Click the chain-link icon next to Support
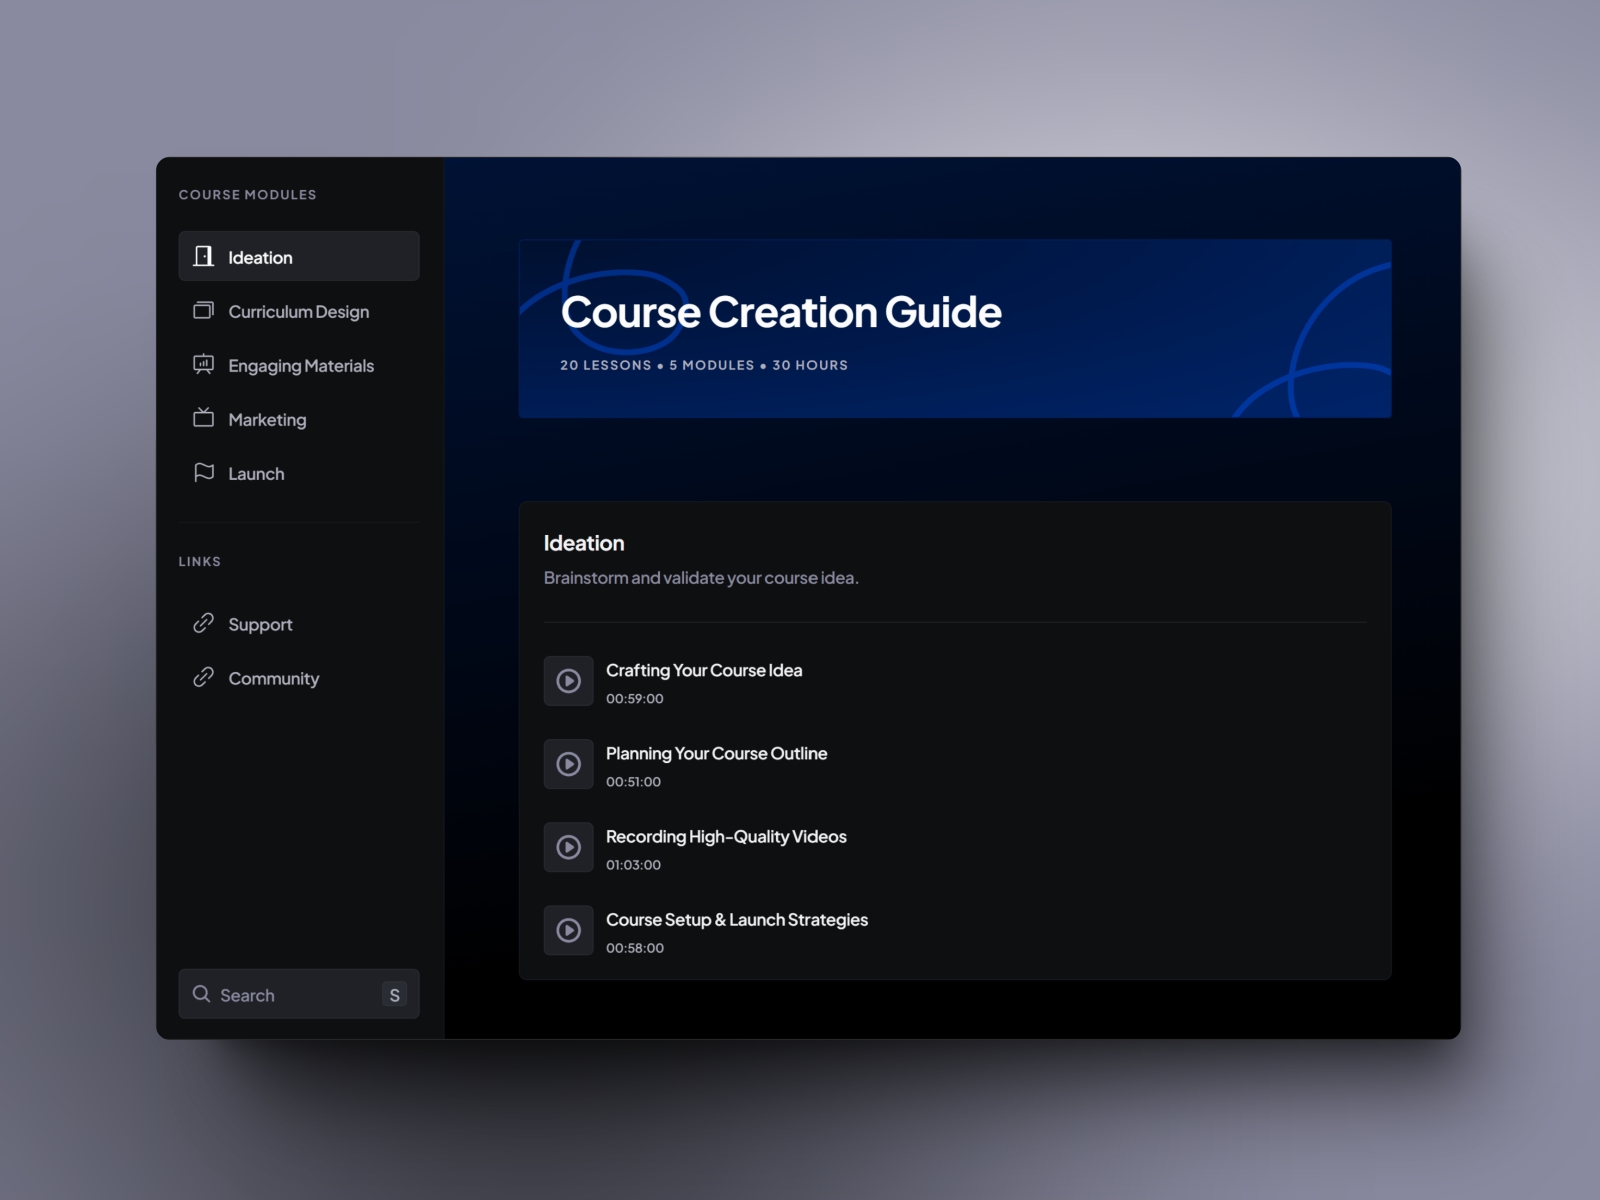The image size is (1600, 1200). click(203, 624)
